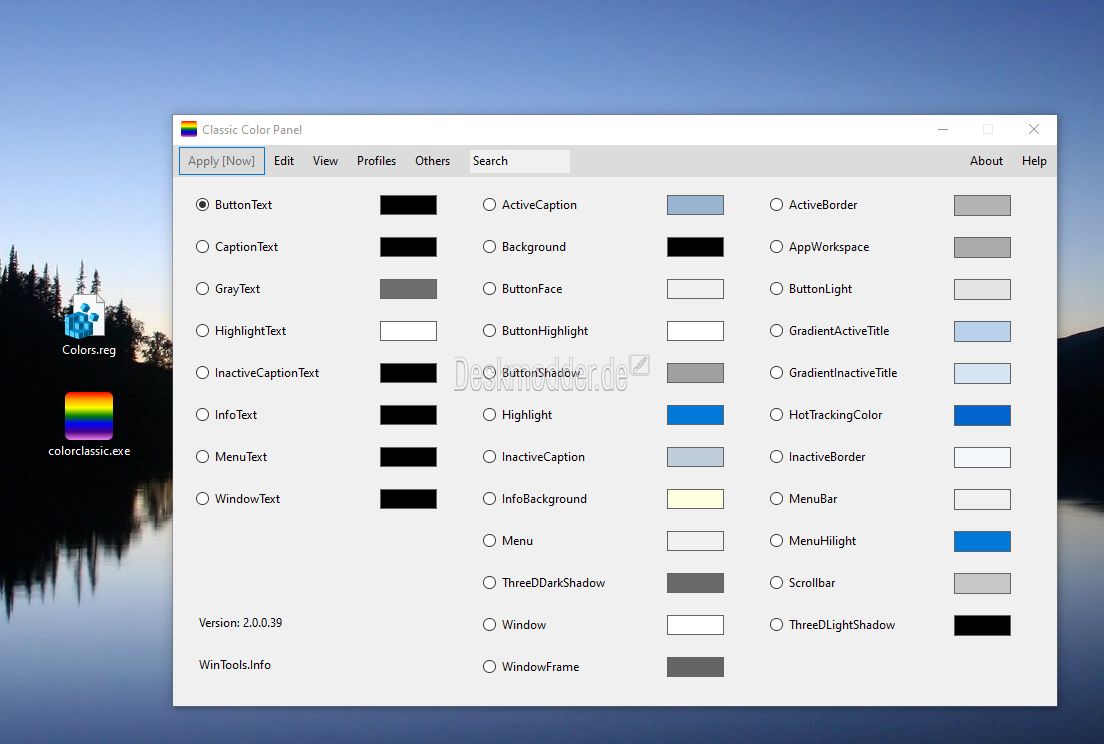
Task: Click the blue Highlight color swatch
Action: [x=695, y=415]
